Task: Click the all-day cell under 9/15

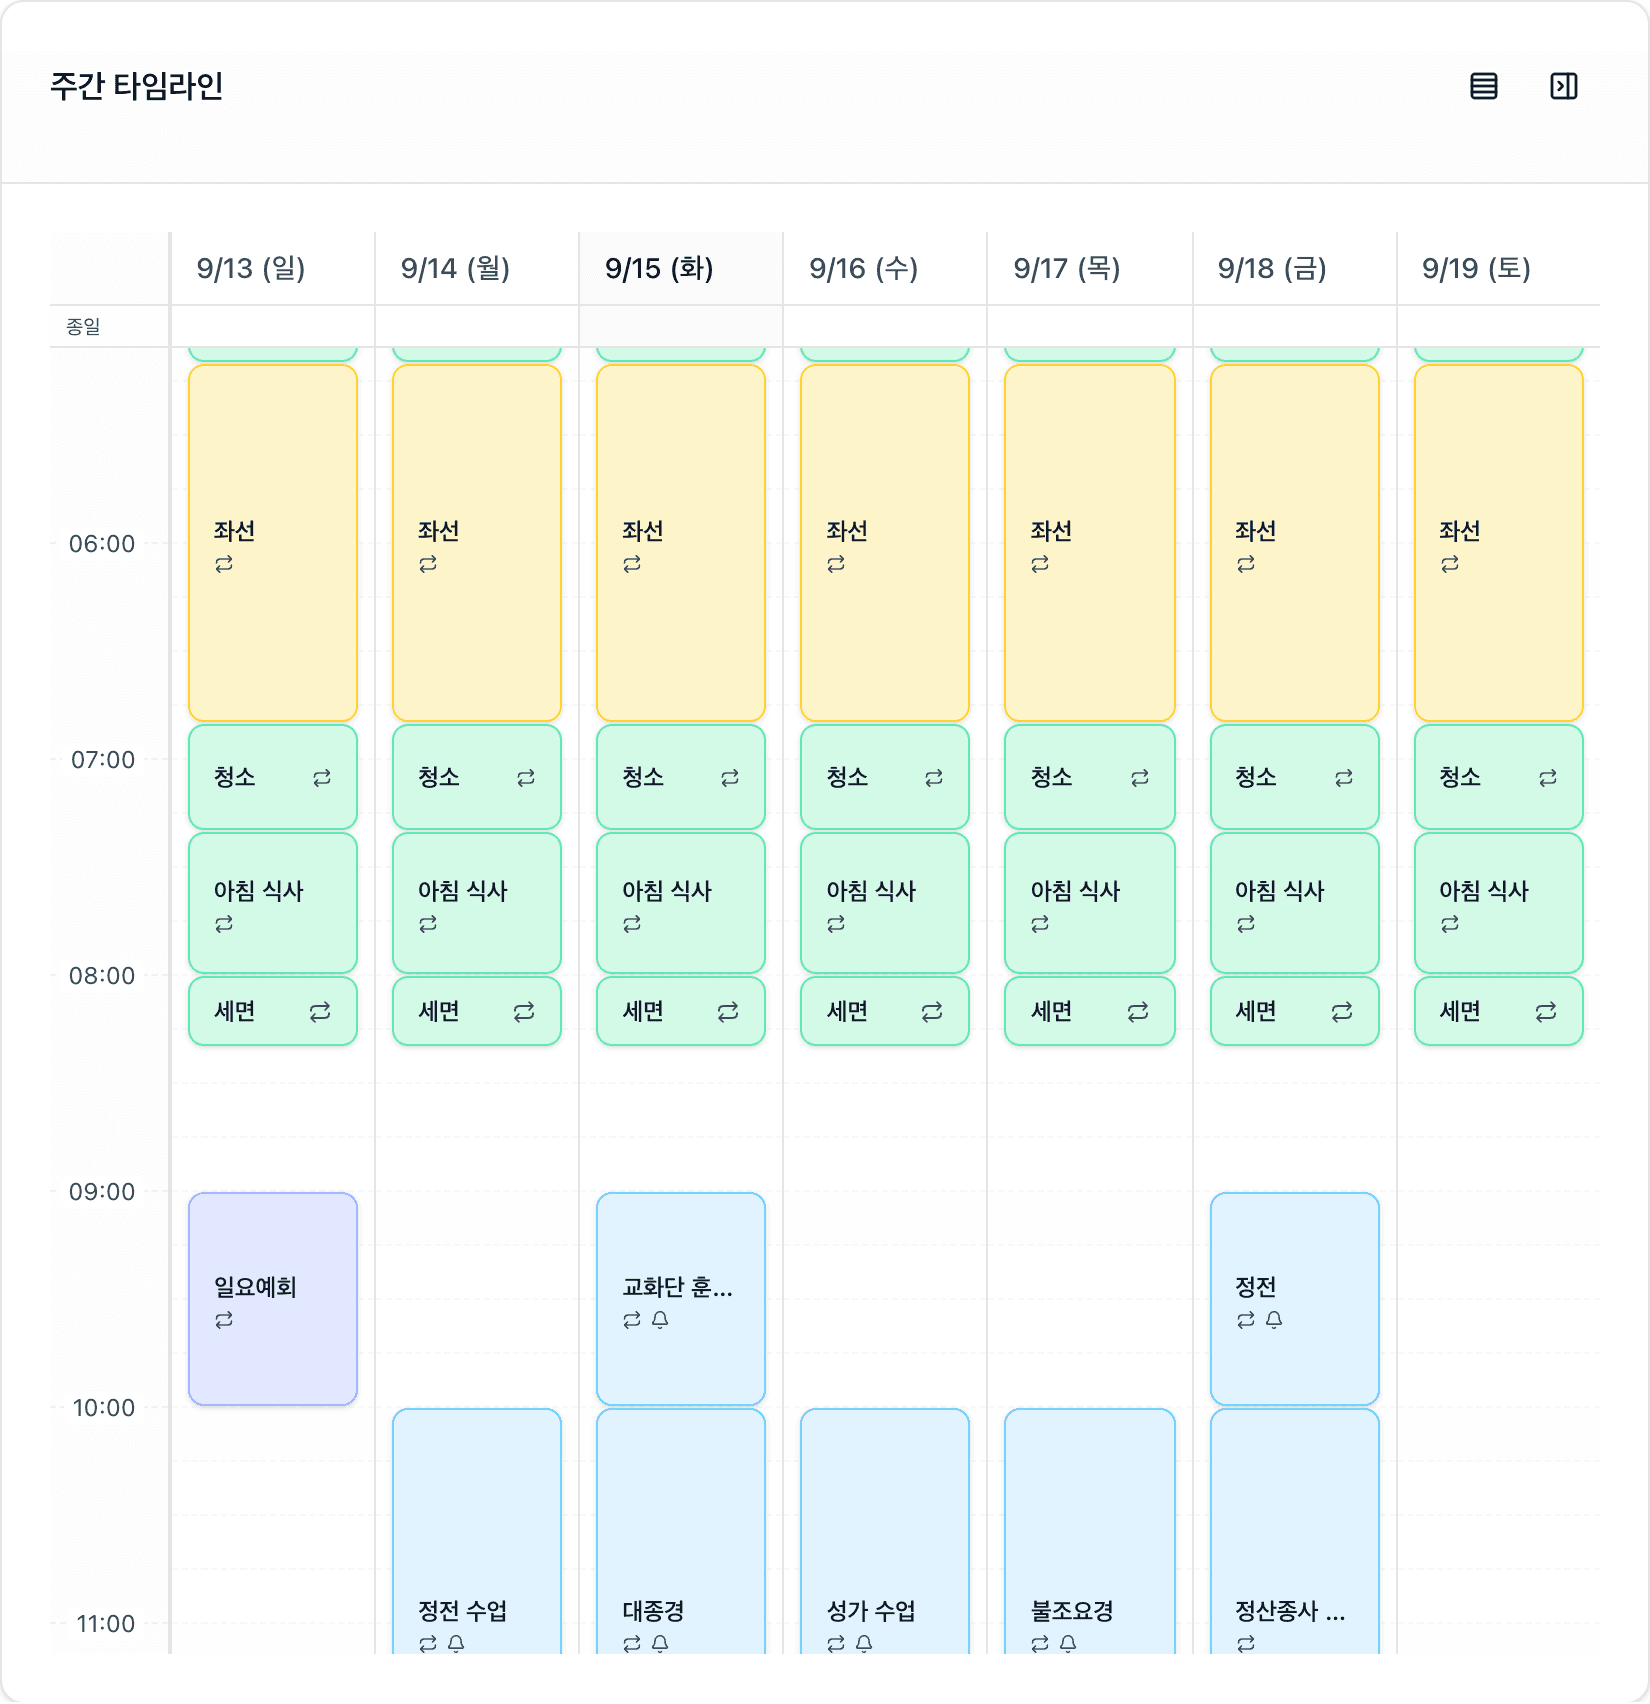Action: click(x=681, y=326)
